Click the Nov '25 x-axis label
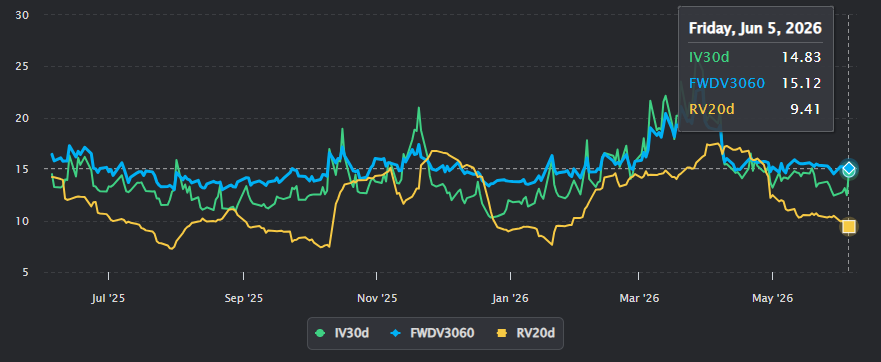The height and width of the screenshot is (362, 881). point(376,298)
